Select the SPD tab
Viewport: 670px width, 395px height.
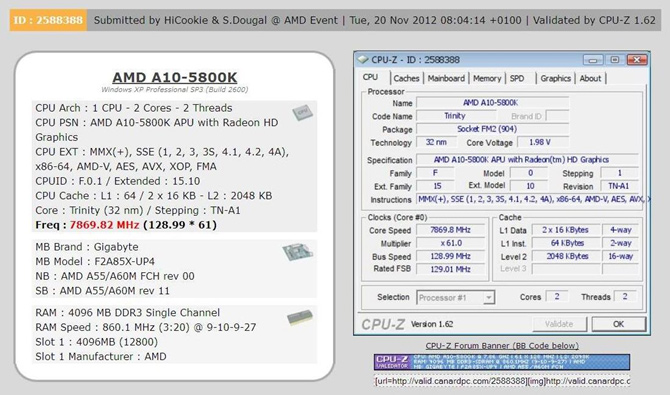517,78
